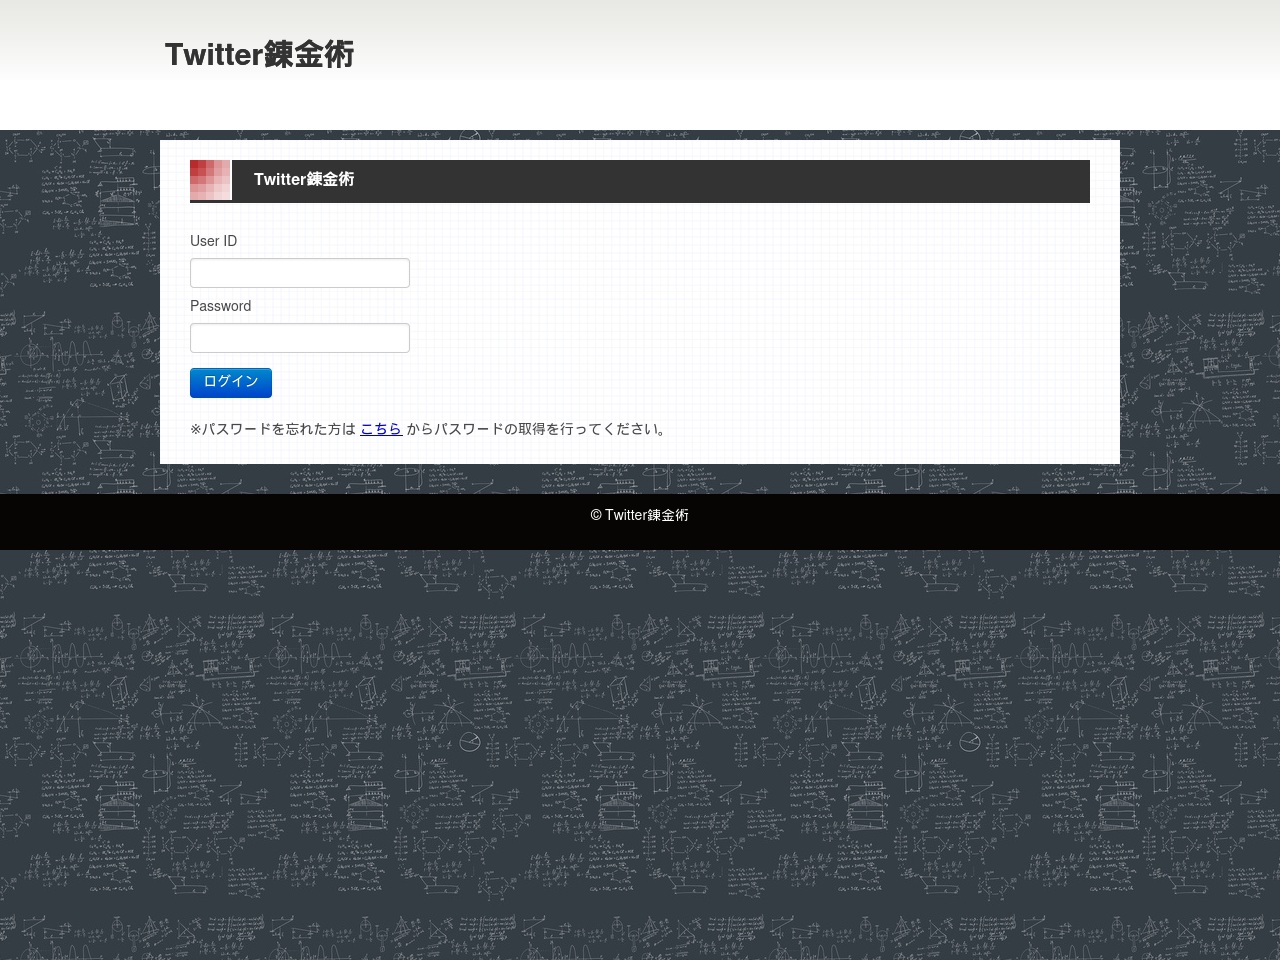The height and width of the screenshot is (960, 1280).
Task: Click the blue ログイン button
Action: coord(231,382)
